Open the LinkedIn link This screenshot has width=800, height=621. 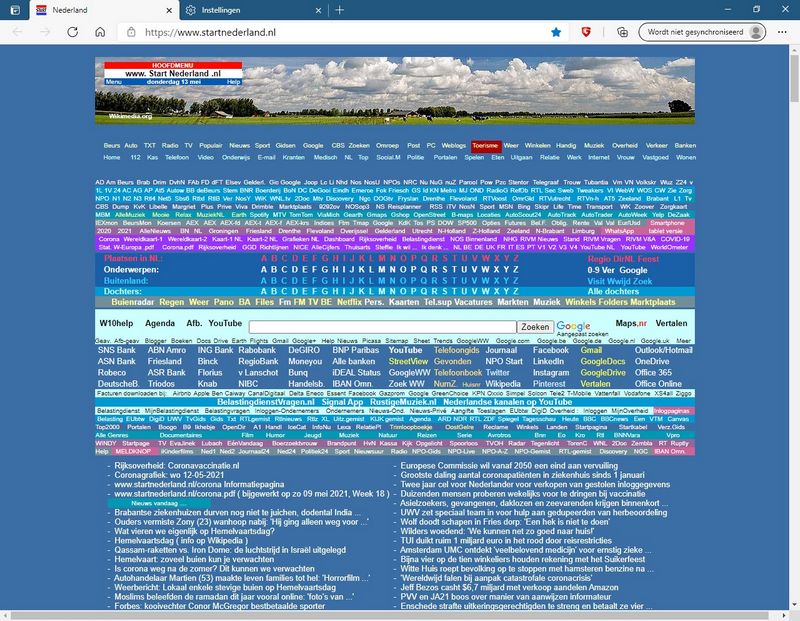tap(548, 361)
